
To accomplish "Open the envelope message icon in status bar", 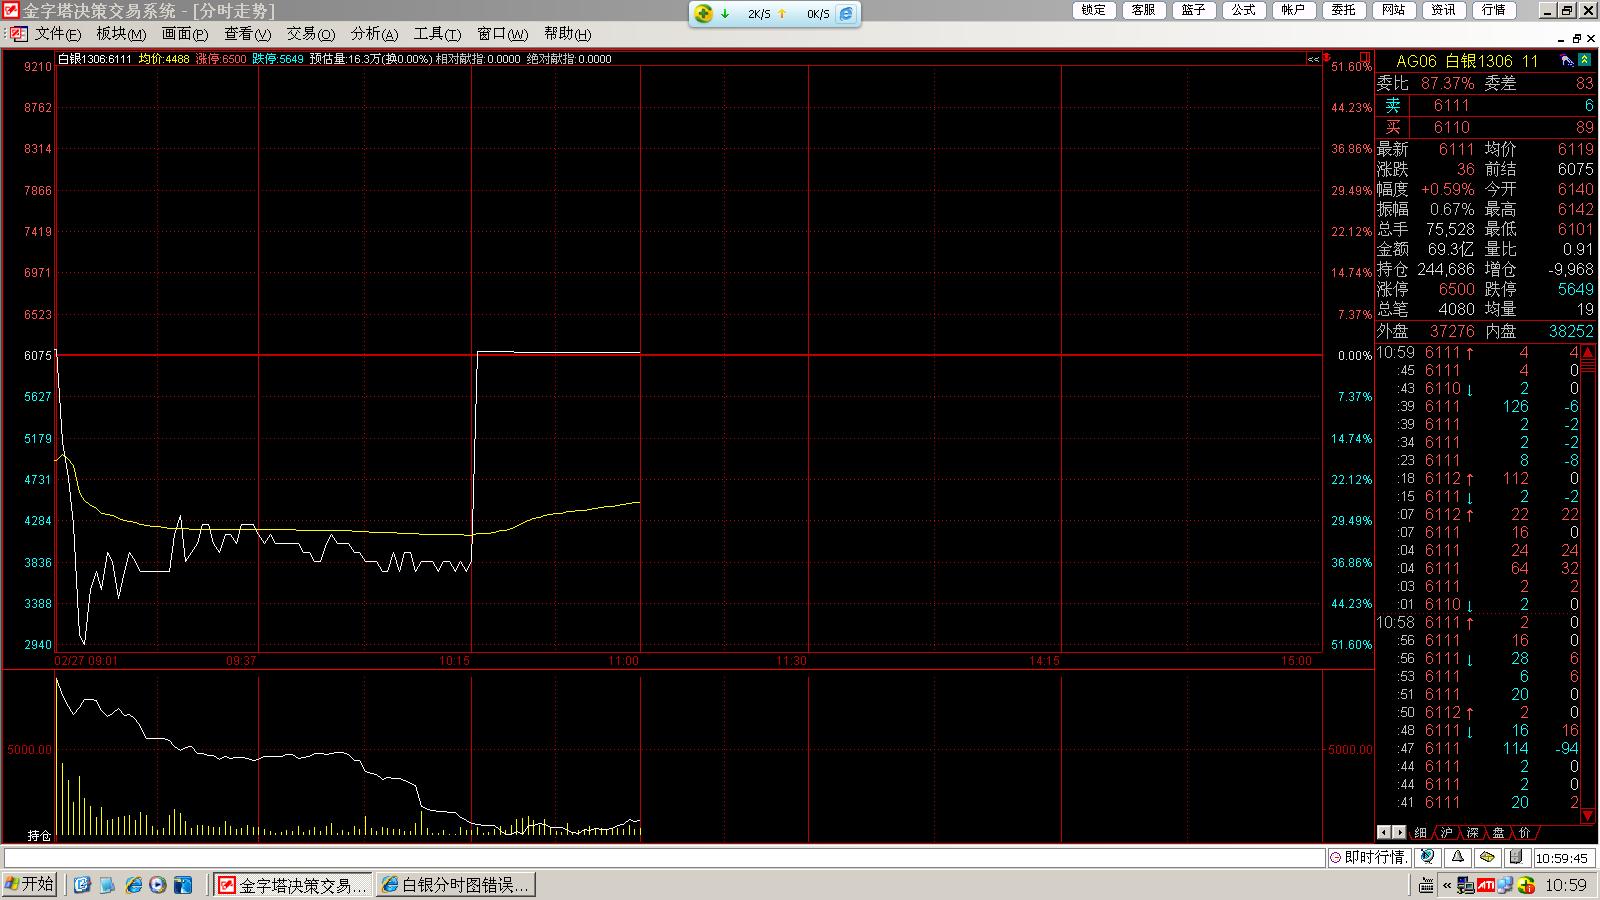I will [x=1488, y=858].
